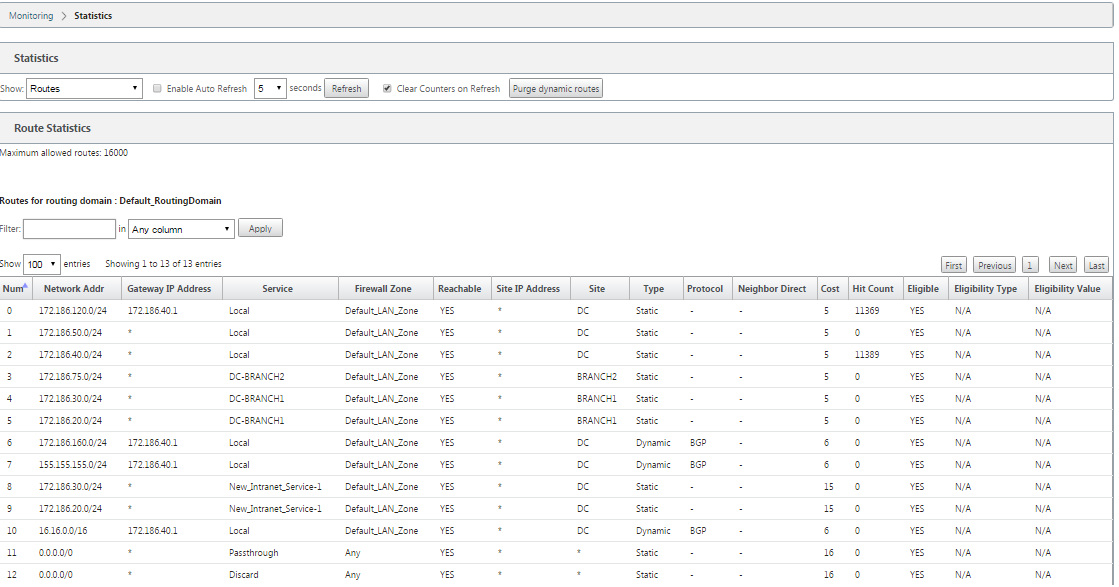Change entries-per-page dropdown showing 100
1119x587 pixels.
point(41,264)
